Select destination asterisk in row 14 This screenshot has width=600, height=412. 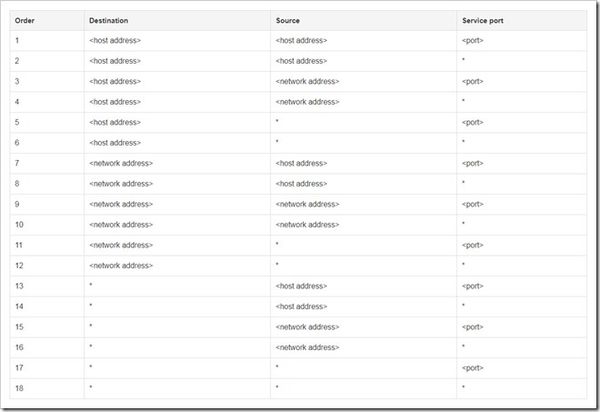pyautogui.click(x=91, y=306)
